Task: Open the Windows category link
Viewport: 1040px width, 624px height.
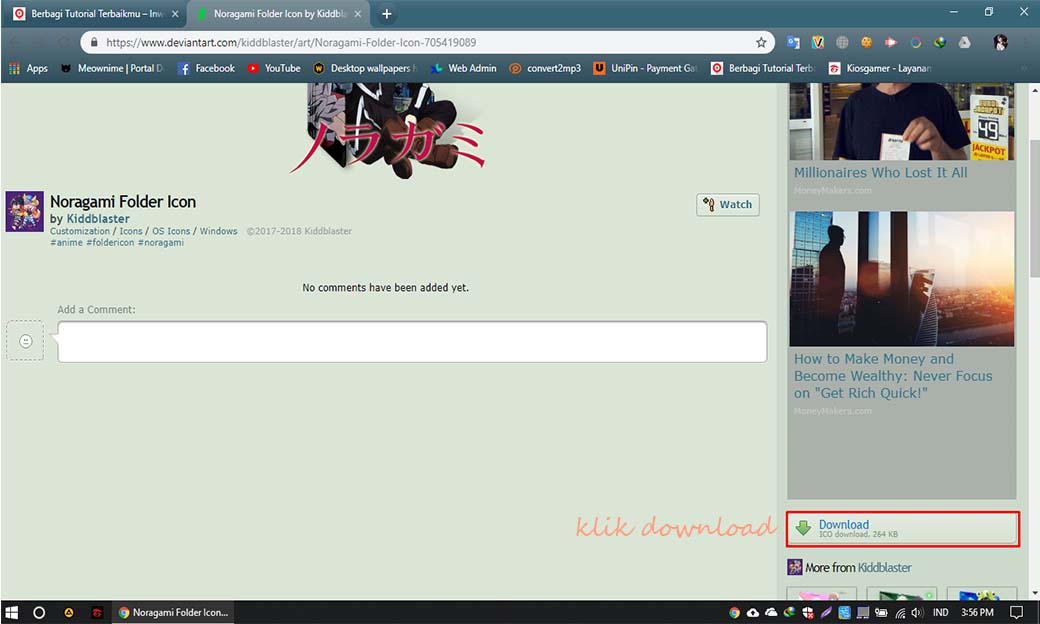Action: click(218, 231)
